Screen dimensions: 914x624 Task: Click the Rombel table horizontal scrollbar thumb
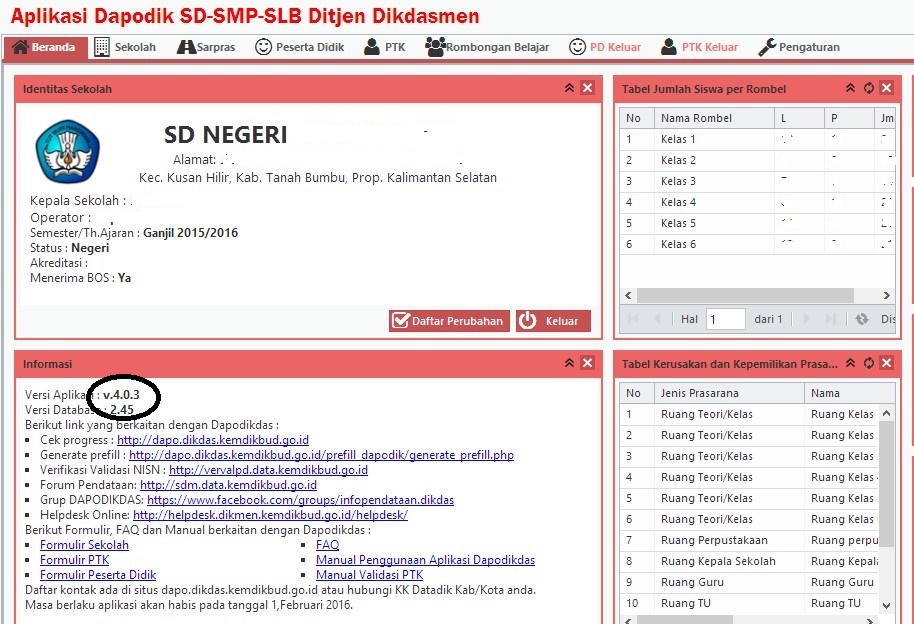point(745,296)
